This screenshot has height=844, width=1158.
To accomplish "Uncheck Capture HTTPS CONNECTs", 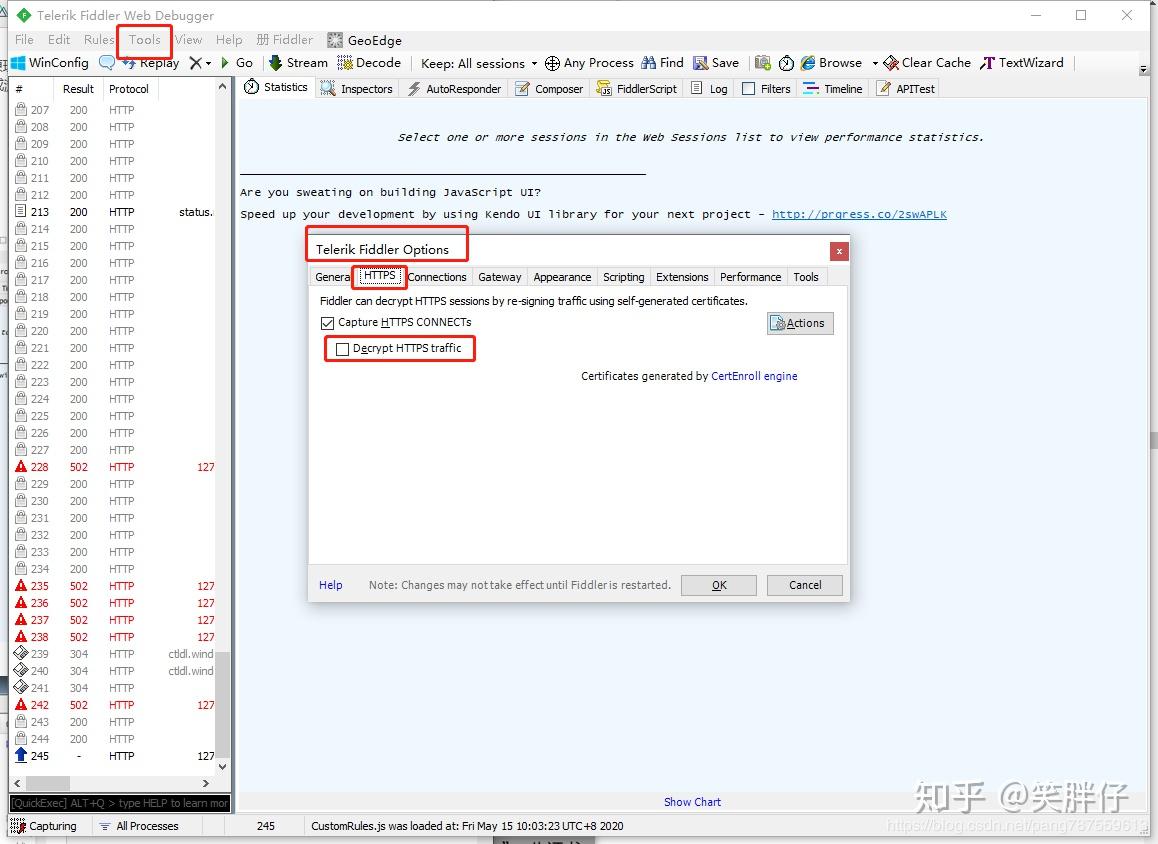I will click(x=326, y=322).
